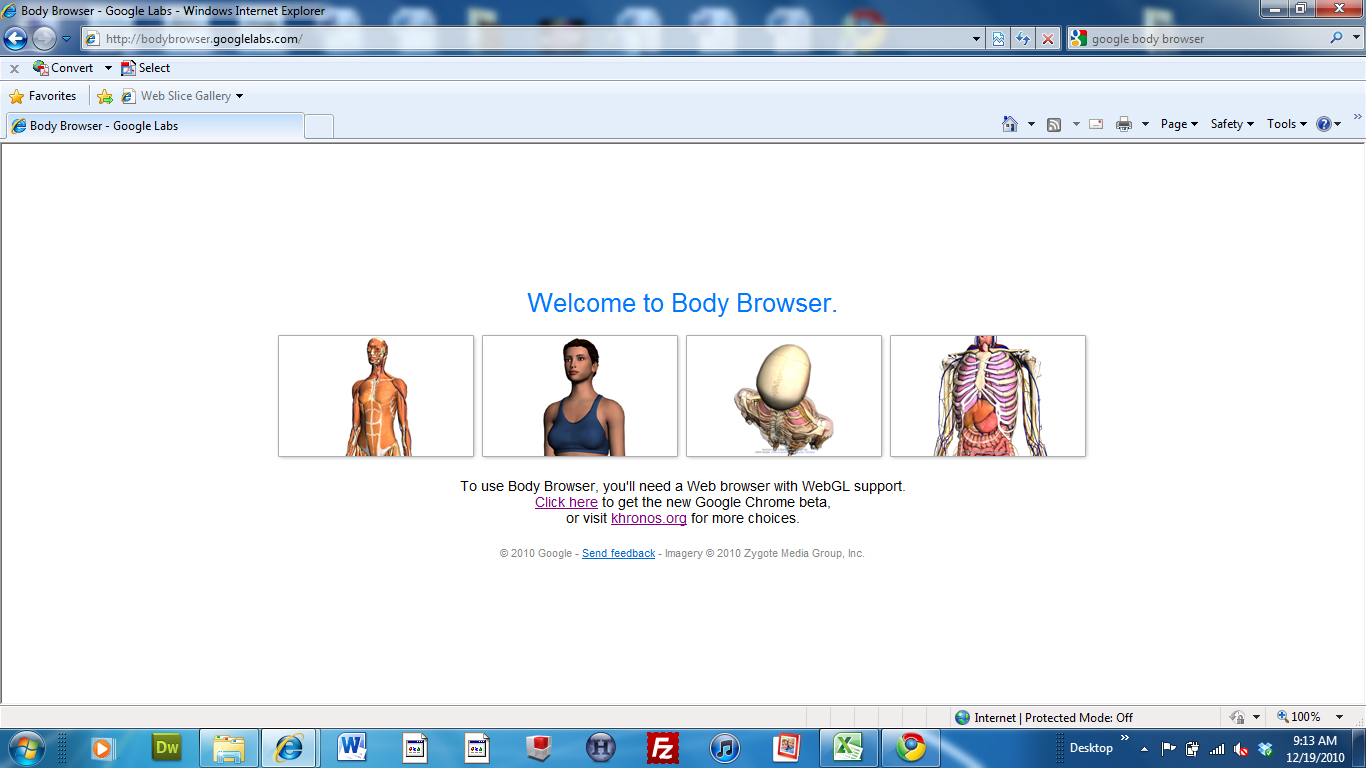Screen dimensions: 1366x768
Task: Click the Send feedback link
Action: [619, 553]
